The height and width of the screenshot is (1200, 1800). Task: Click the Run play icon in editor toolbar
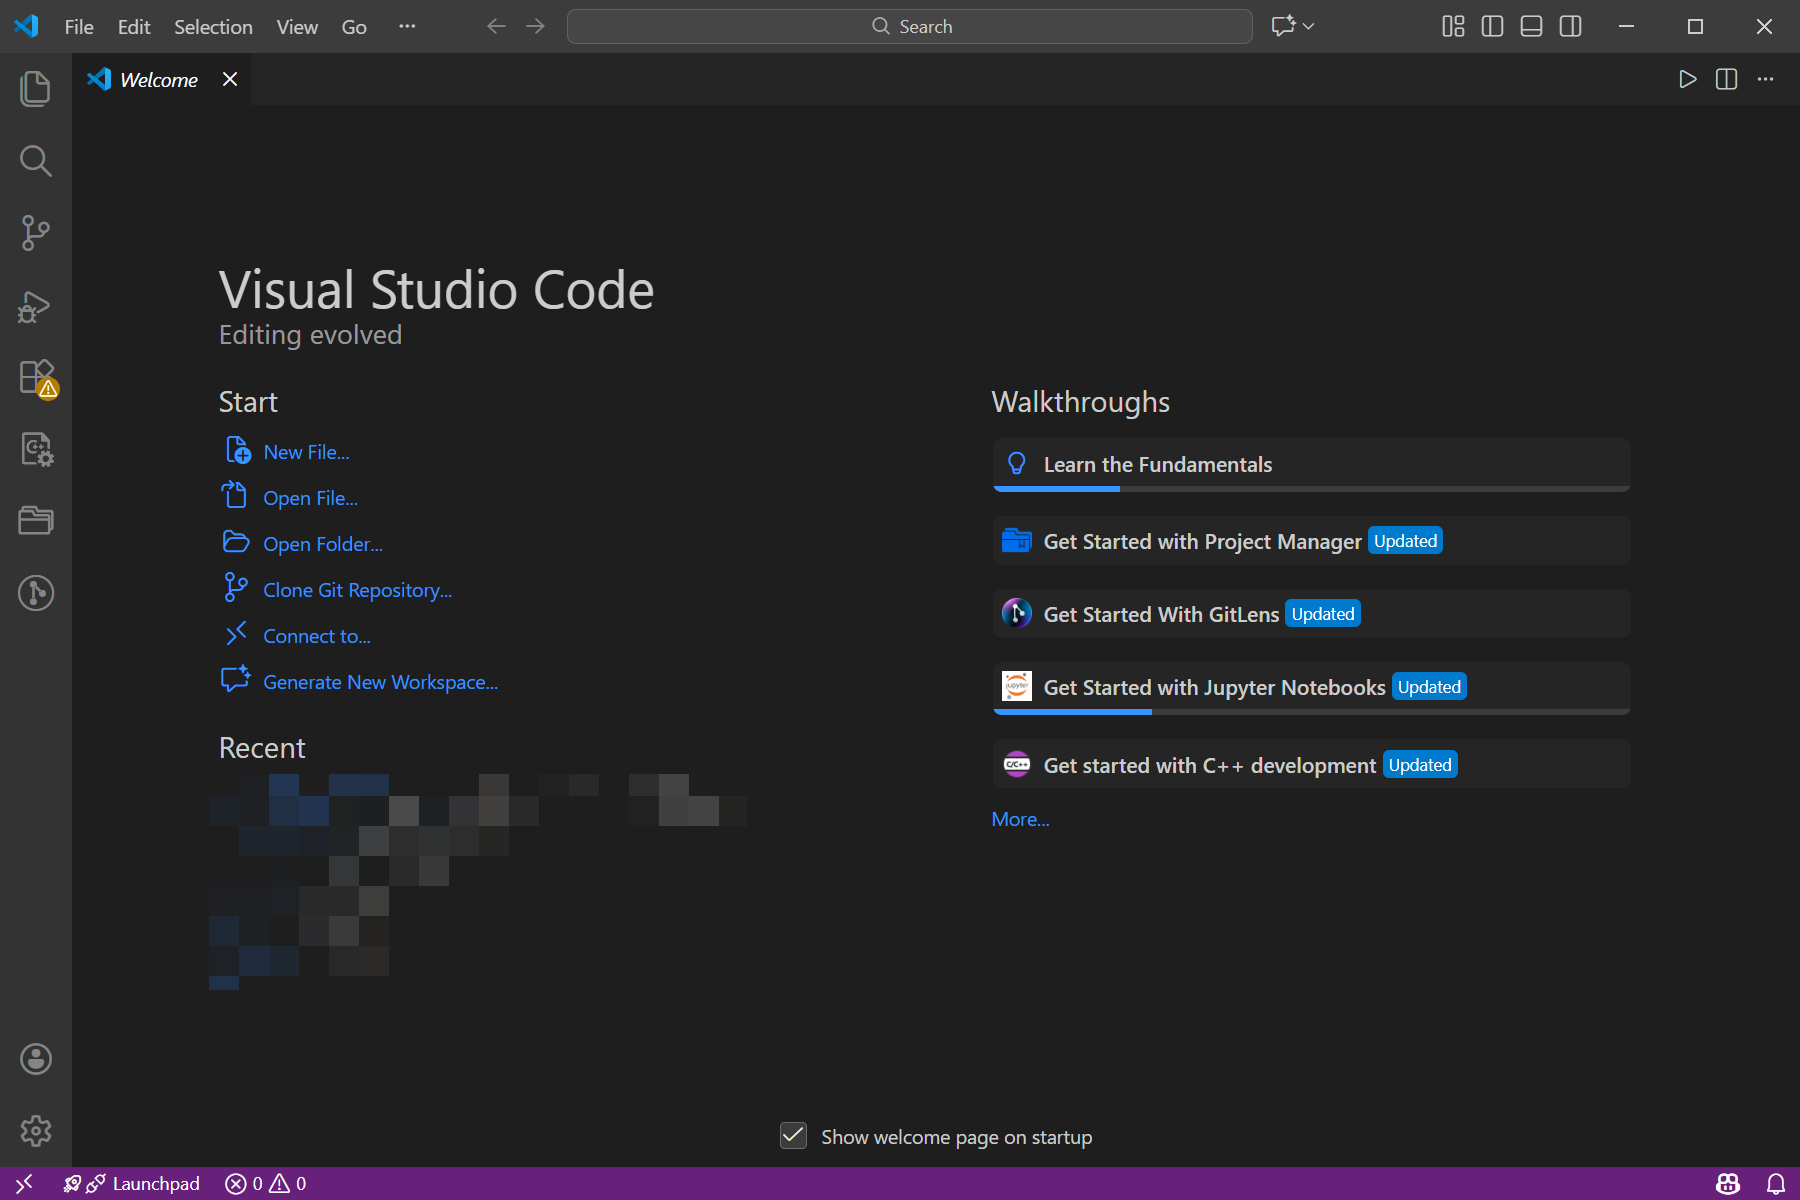point(1688,79)
